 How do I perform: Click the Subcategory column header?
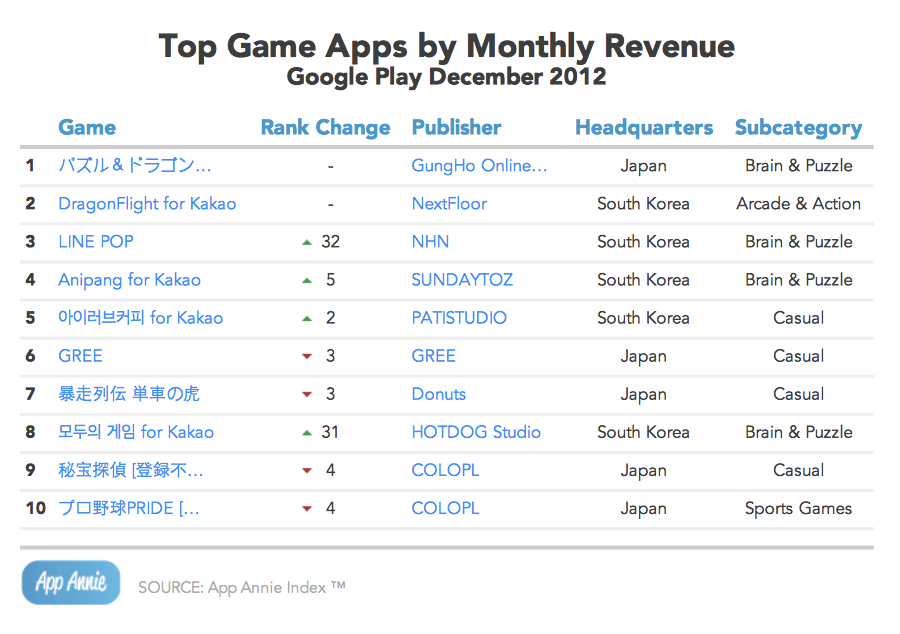[x=798, y=127]
